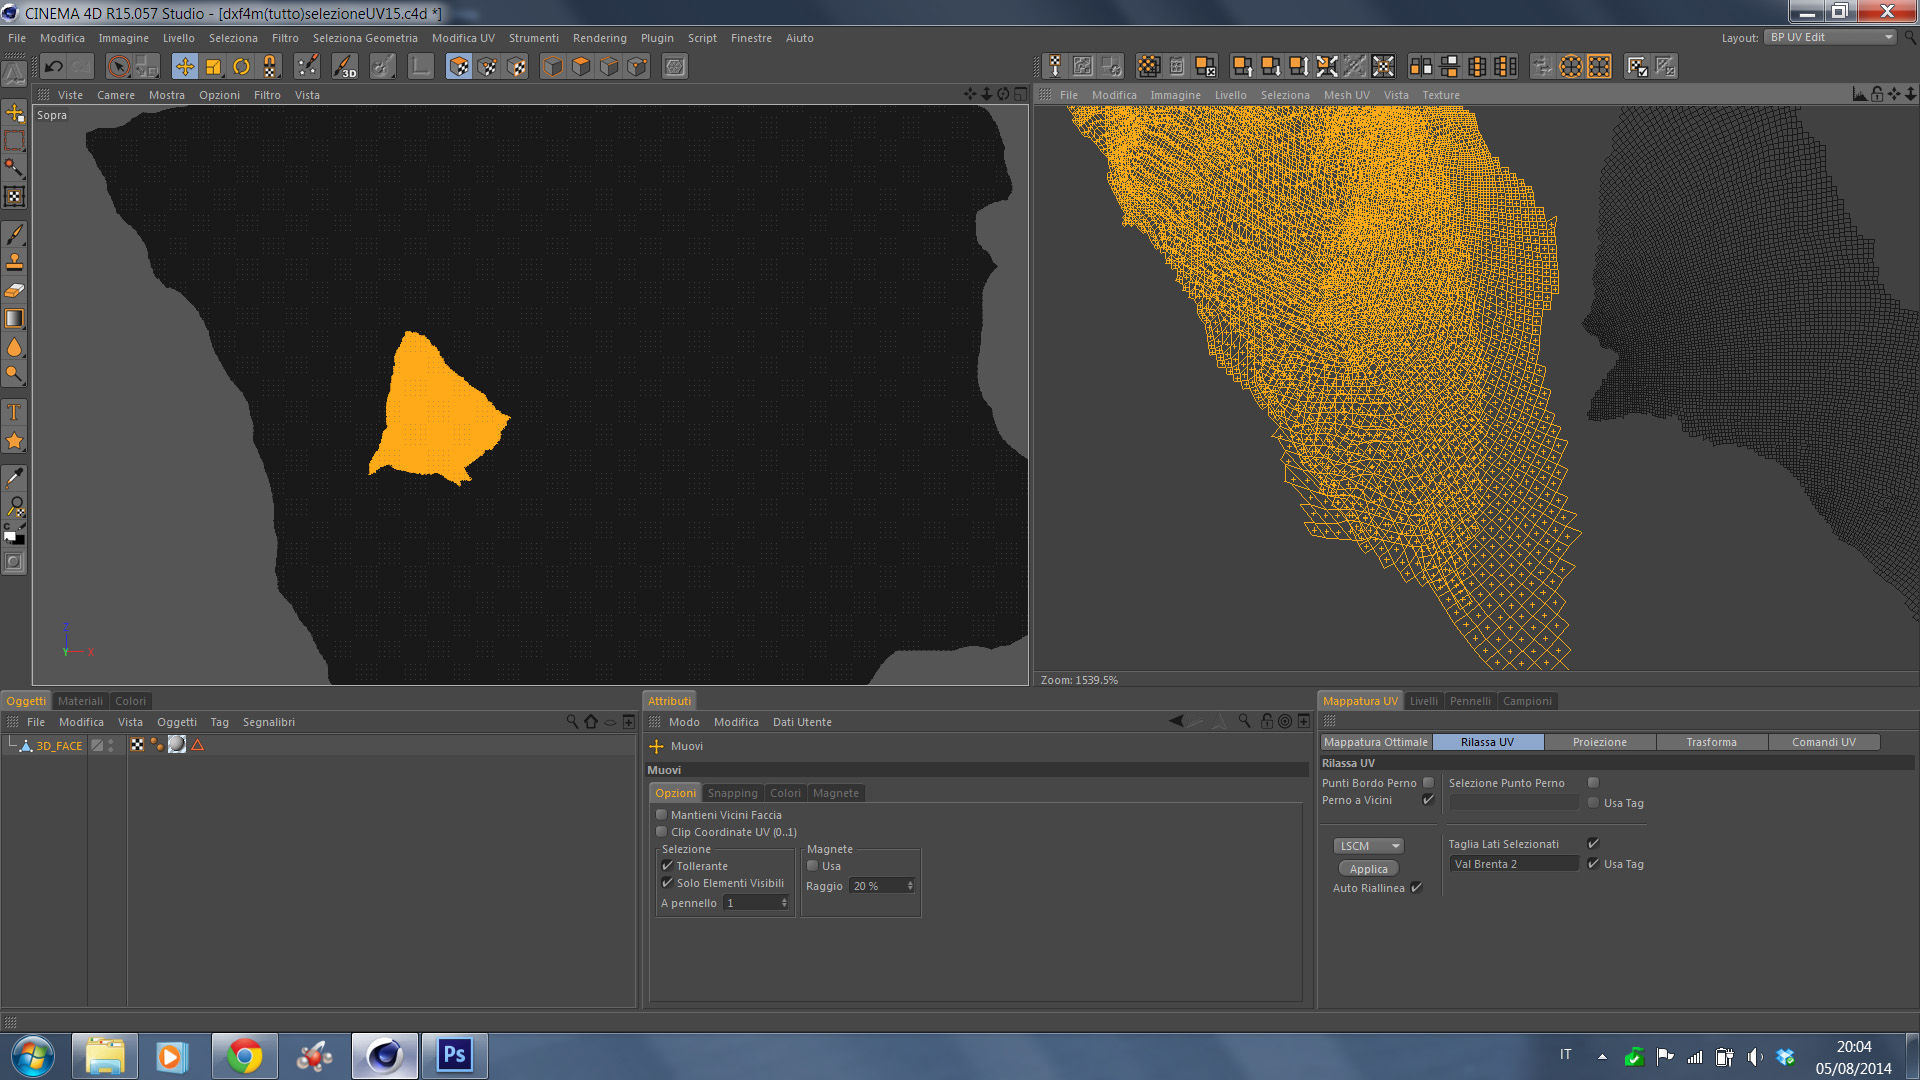Screen dimensions: 1920x1080
Task: Open the Modifica UV menu
Action: pos(463,38)
